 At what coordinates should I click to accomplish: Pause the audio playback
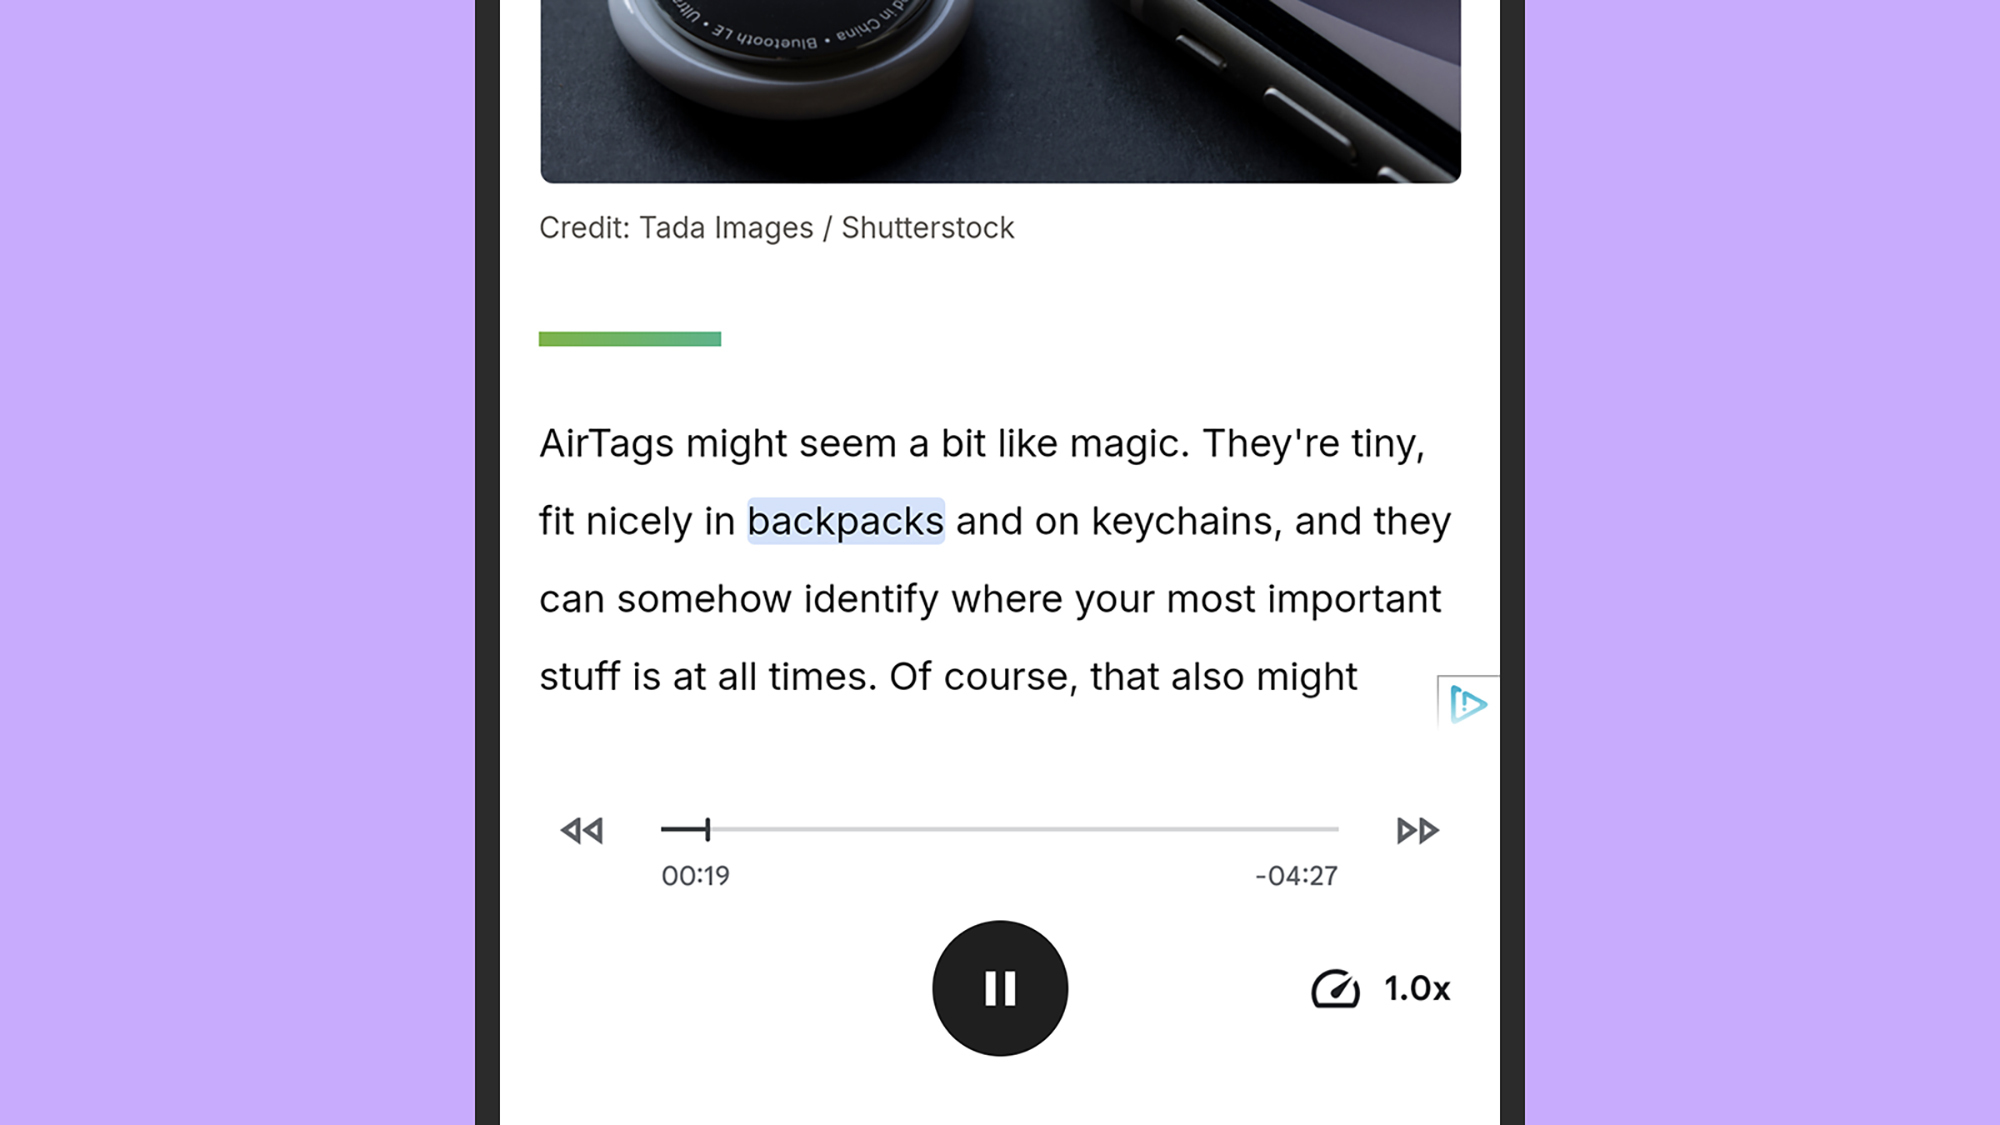(x=1000, y=988)
